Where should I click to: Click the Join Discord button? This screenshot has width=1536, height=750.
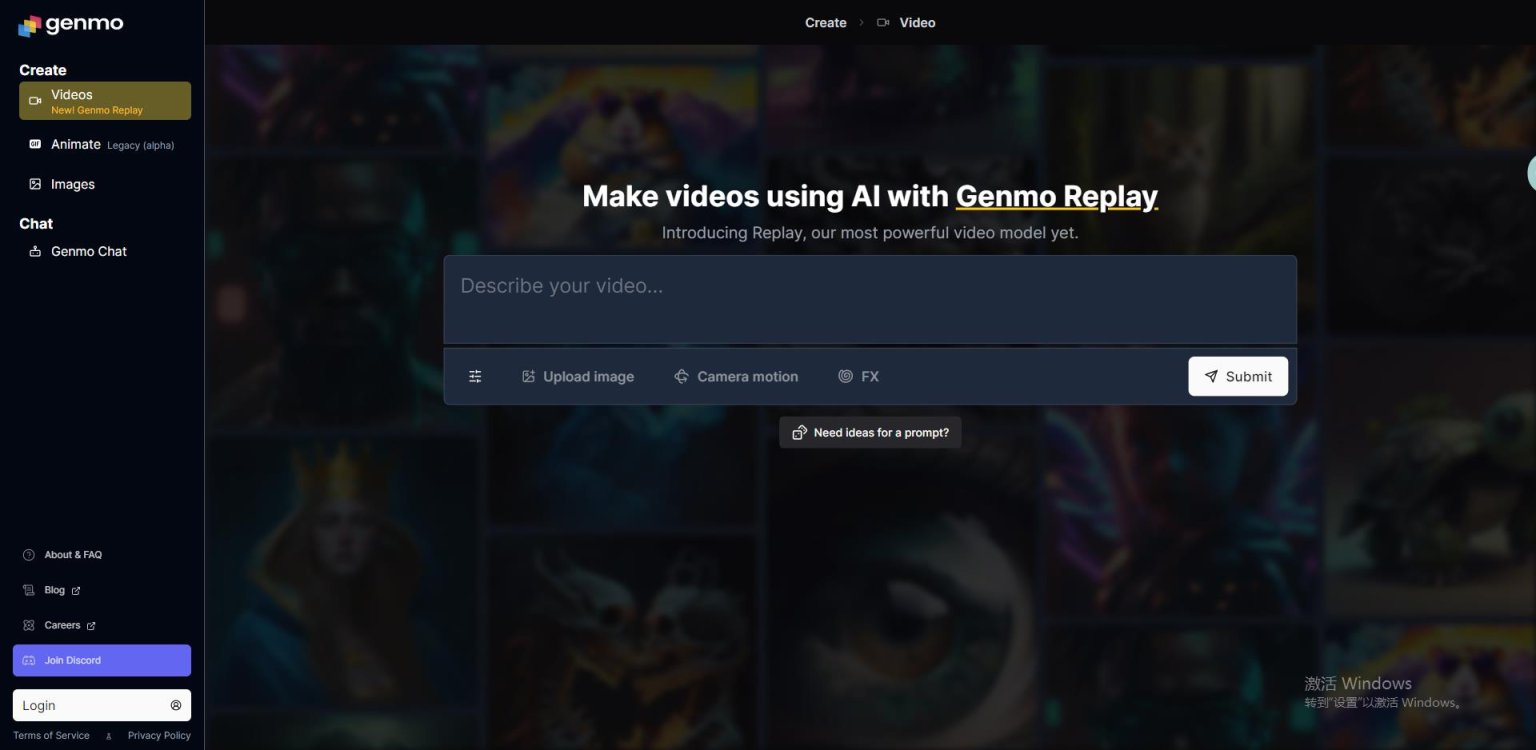point(101,660)
